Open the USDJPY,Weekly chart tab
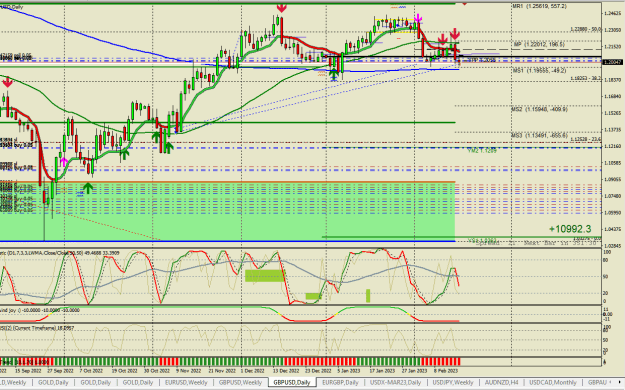625x390 pixels. coord(452,382)
